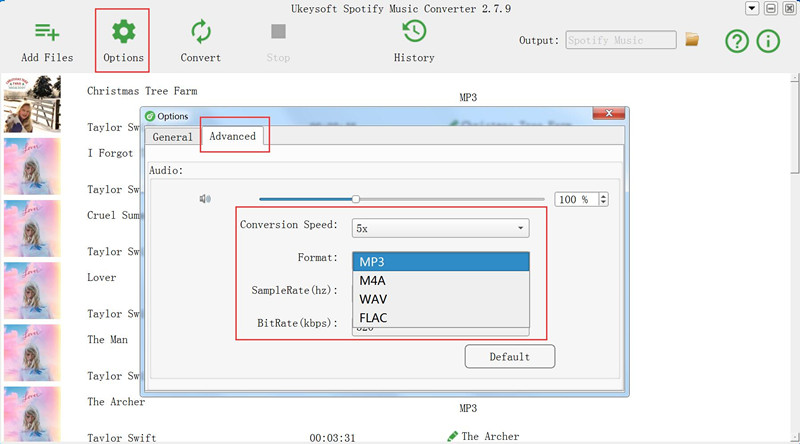Open the title bar dropdown menu arrow
800x444 pixels.
tap(752, 9)
